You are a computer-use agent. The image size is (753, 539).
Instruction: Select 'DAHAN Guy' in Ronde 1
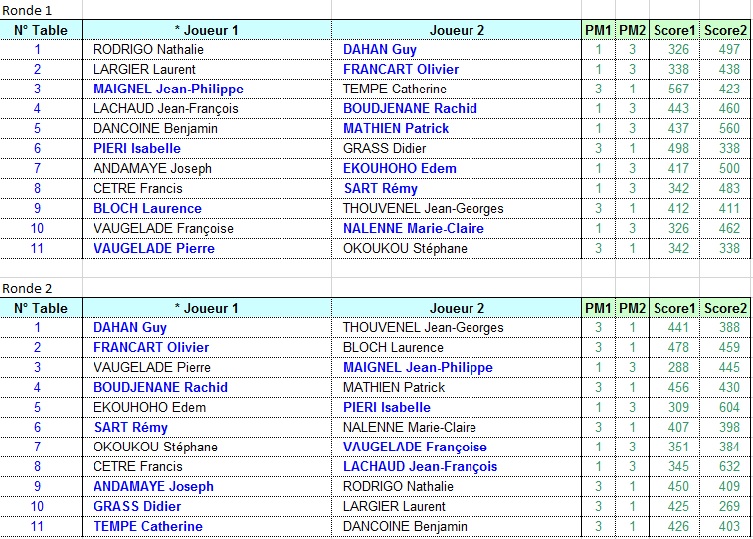click(x=380, y=49)
